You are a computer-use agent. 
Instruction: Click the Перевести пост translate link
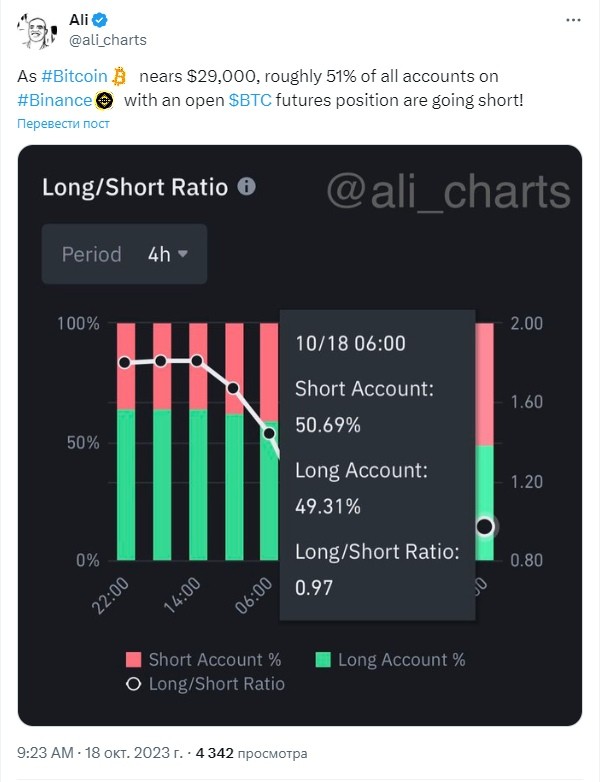63,124
